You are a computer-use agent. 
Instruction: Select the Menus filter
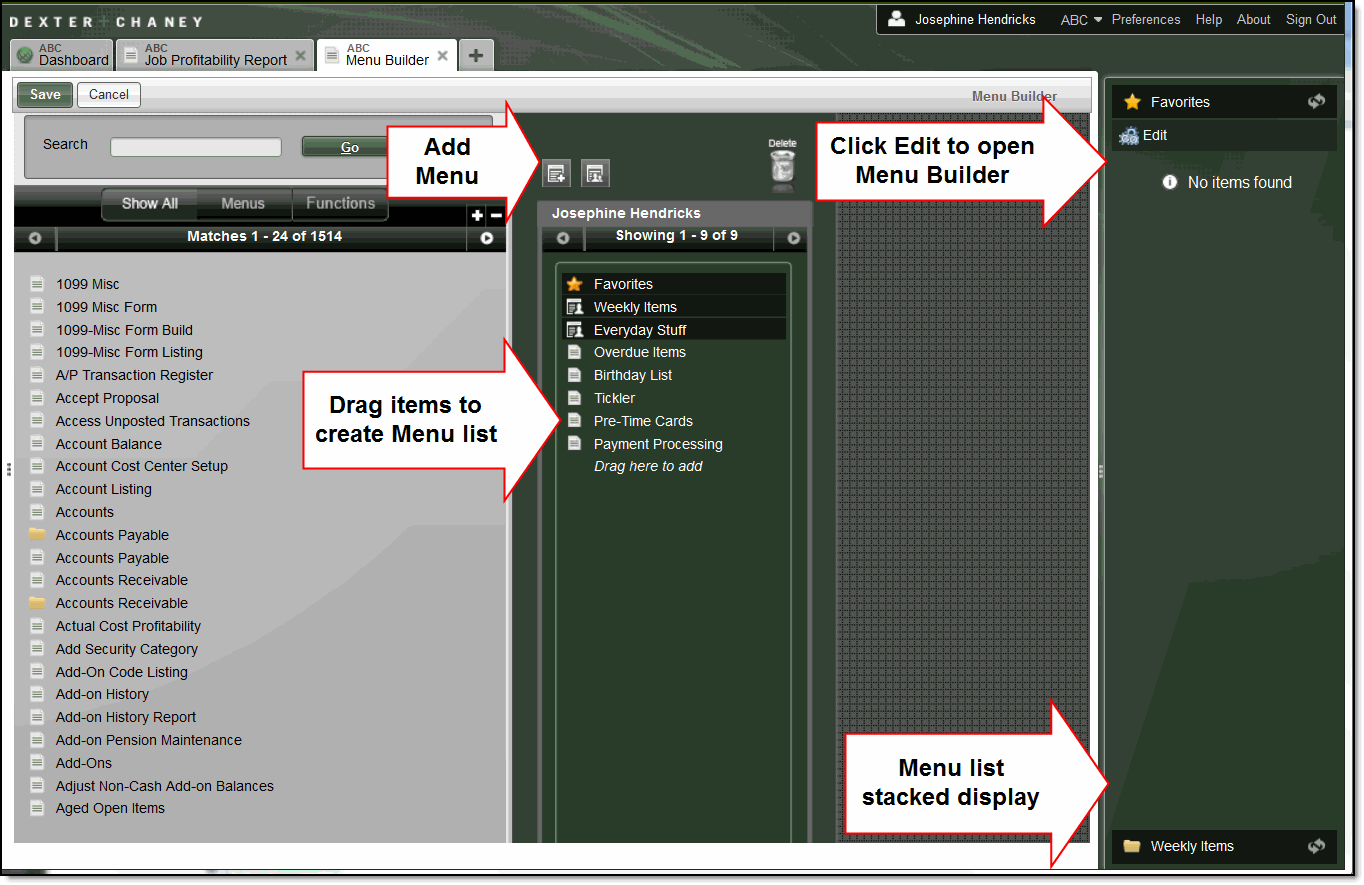[243, 203]
